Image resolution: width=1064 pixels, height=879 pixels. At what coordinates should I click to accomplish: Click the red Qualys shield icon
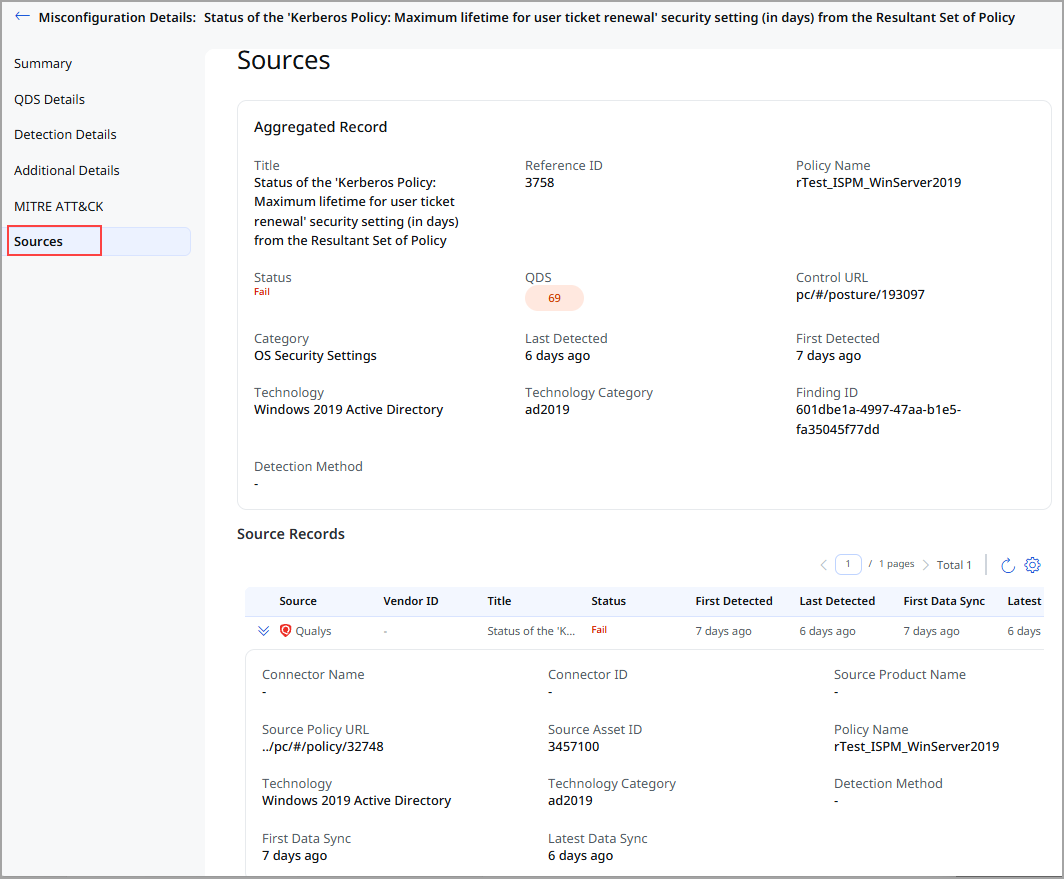pyautogui.click(x=288, y=630)
